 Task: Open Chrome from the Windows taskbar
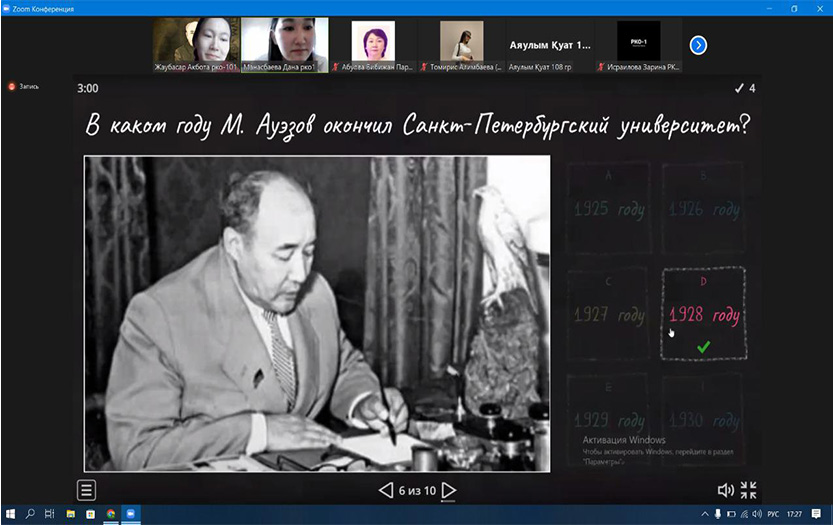coord(111,514)
